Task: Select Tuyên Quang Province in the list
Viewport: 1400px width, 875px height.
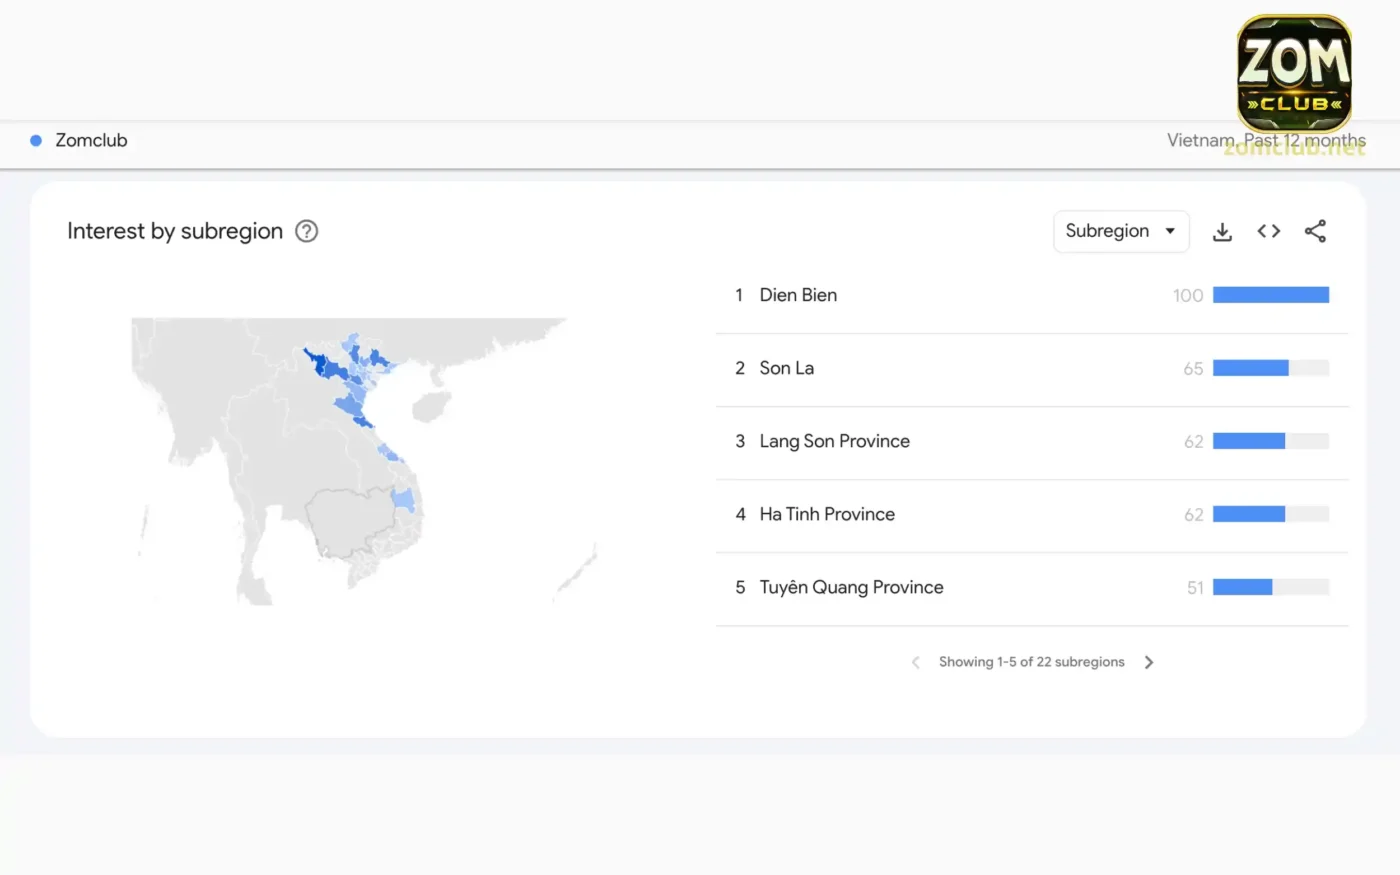Action: (851, 587)
